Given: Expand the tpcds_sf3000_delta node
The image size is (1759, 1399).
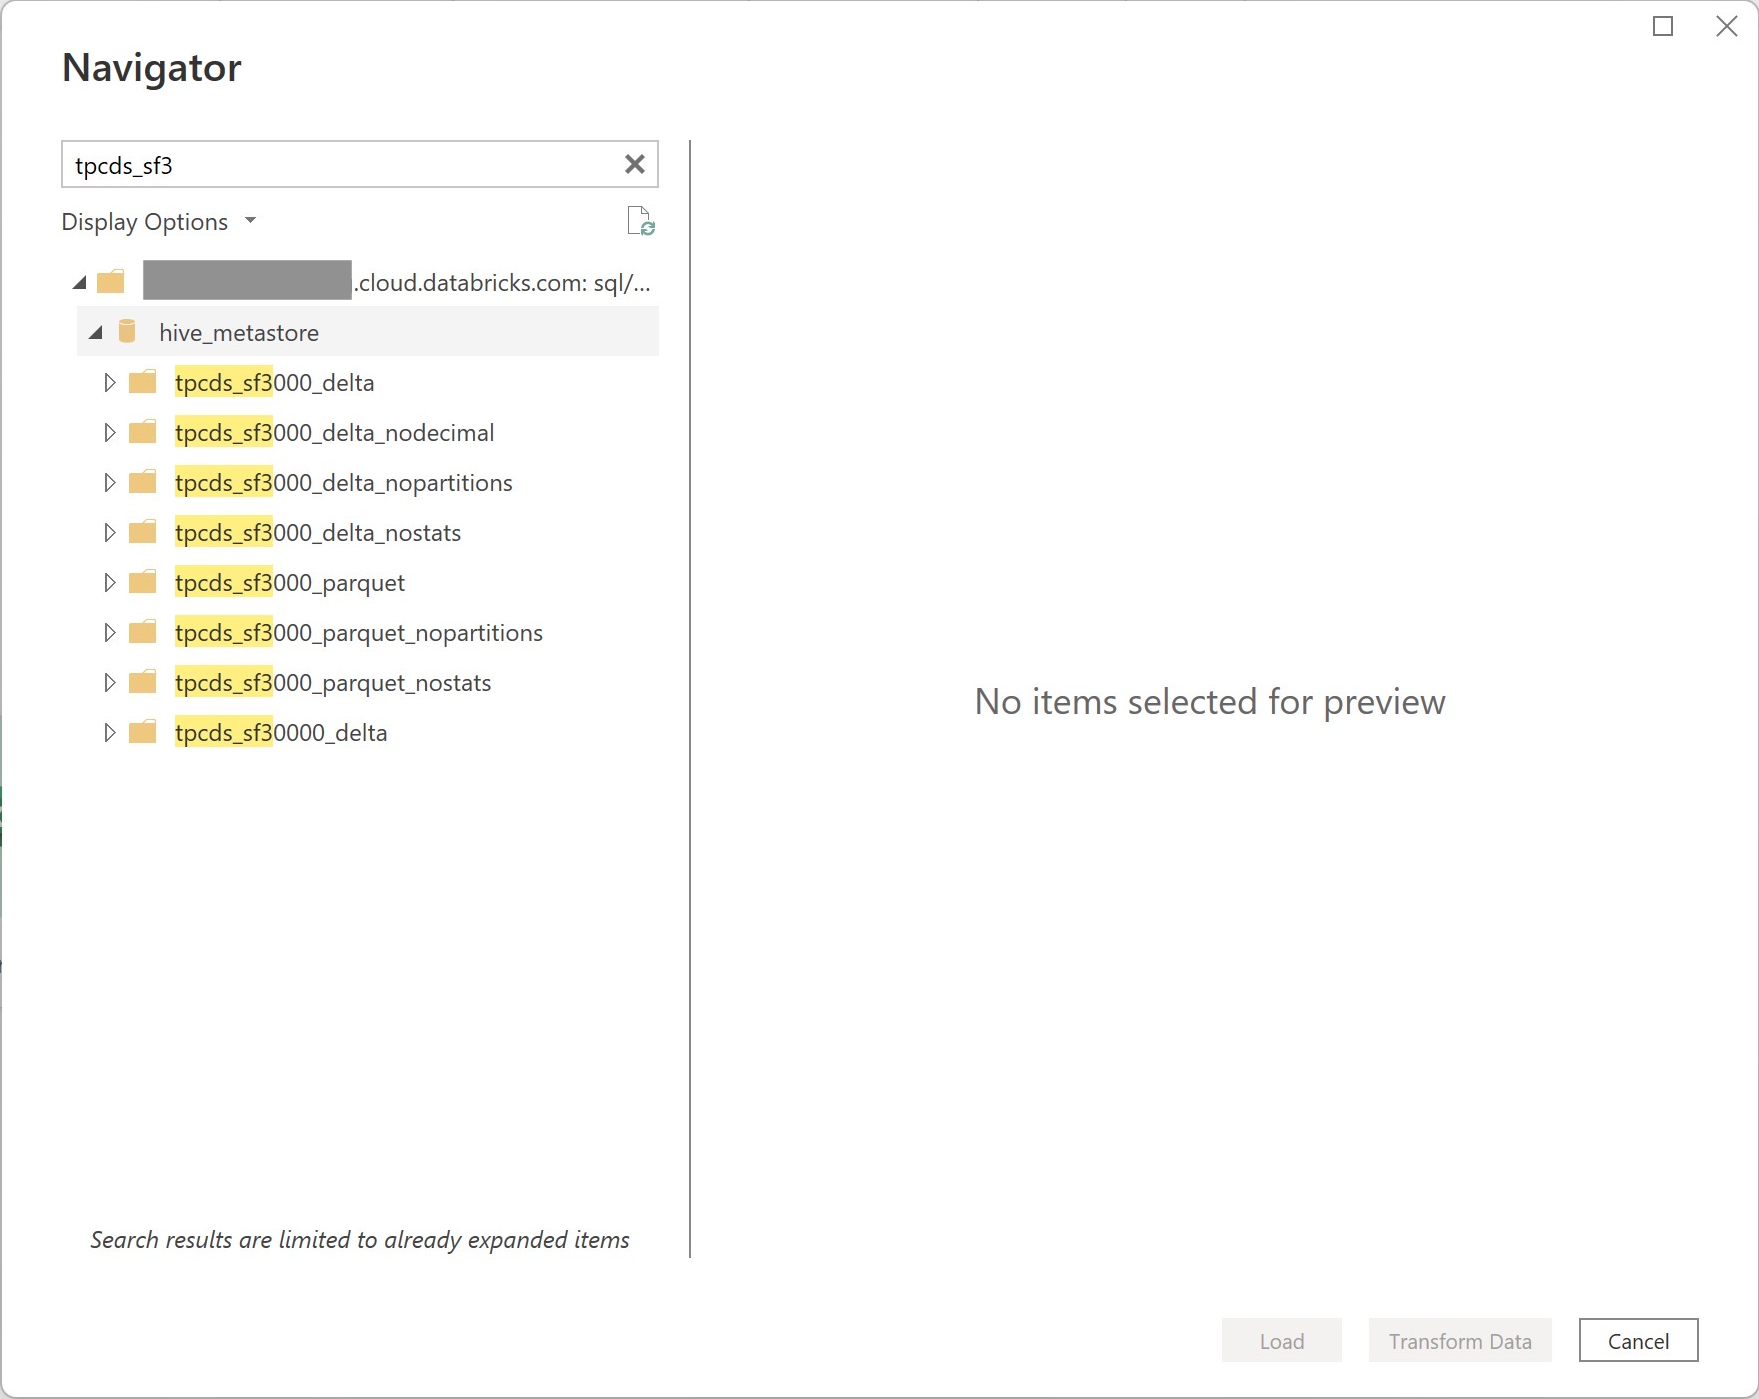Looking at the screenshot, I should [x=109, y=381].
